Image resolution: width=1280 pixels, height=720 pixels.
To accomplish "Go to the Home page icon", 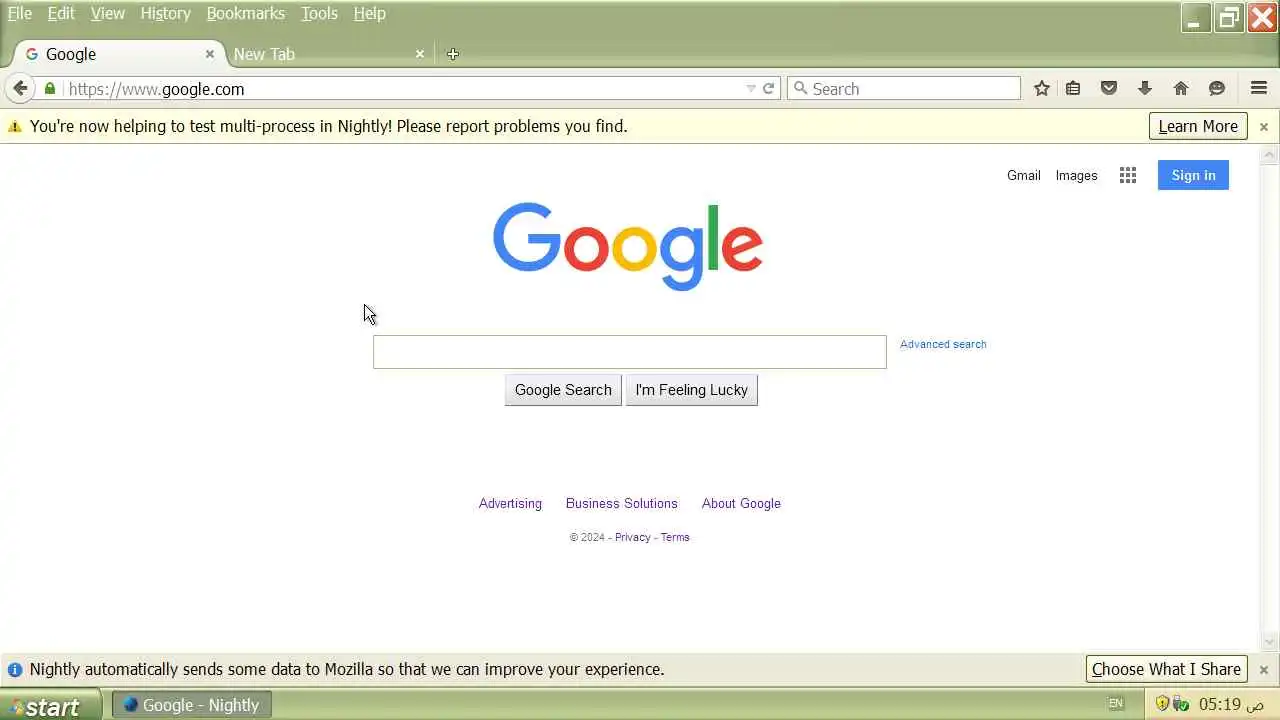I will pos(1181,88).
